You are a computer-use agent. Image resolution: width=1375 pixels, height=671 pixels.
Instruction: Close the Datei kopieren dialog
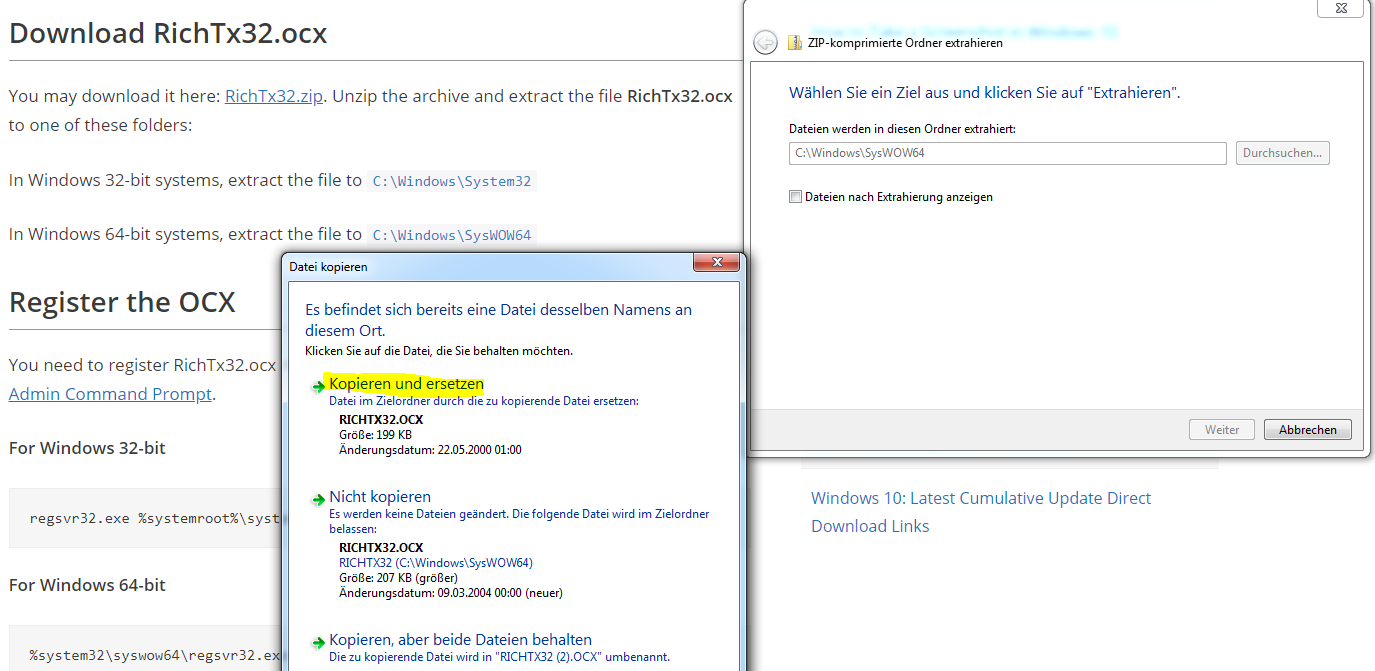click(x=718, y=263)
